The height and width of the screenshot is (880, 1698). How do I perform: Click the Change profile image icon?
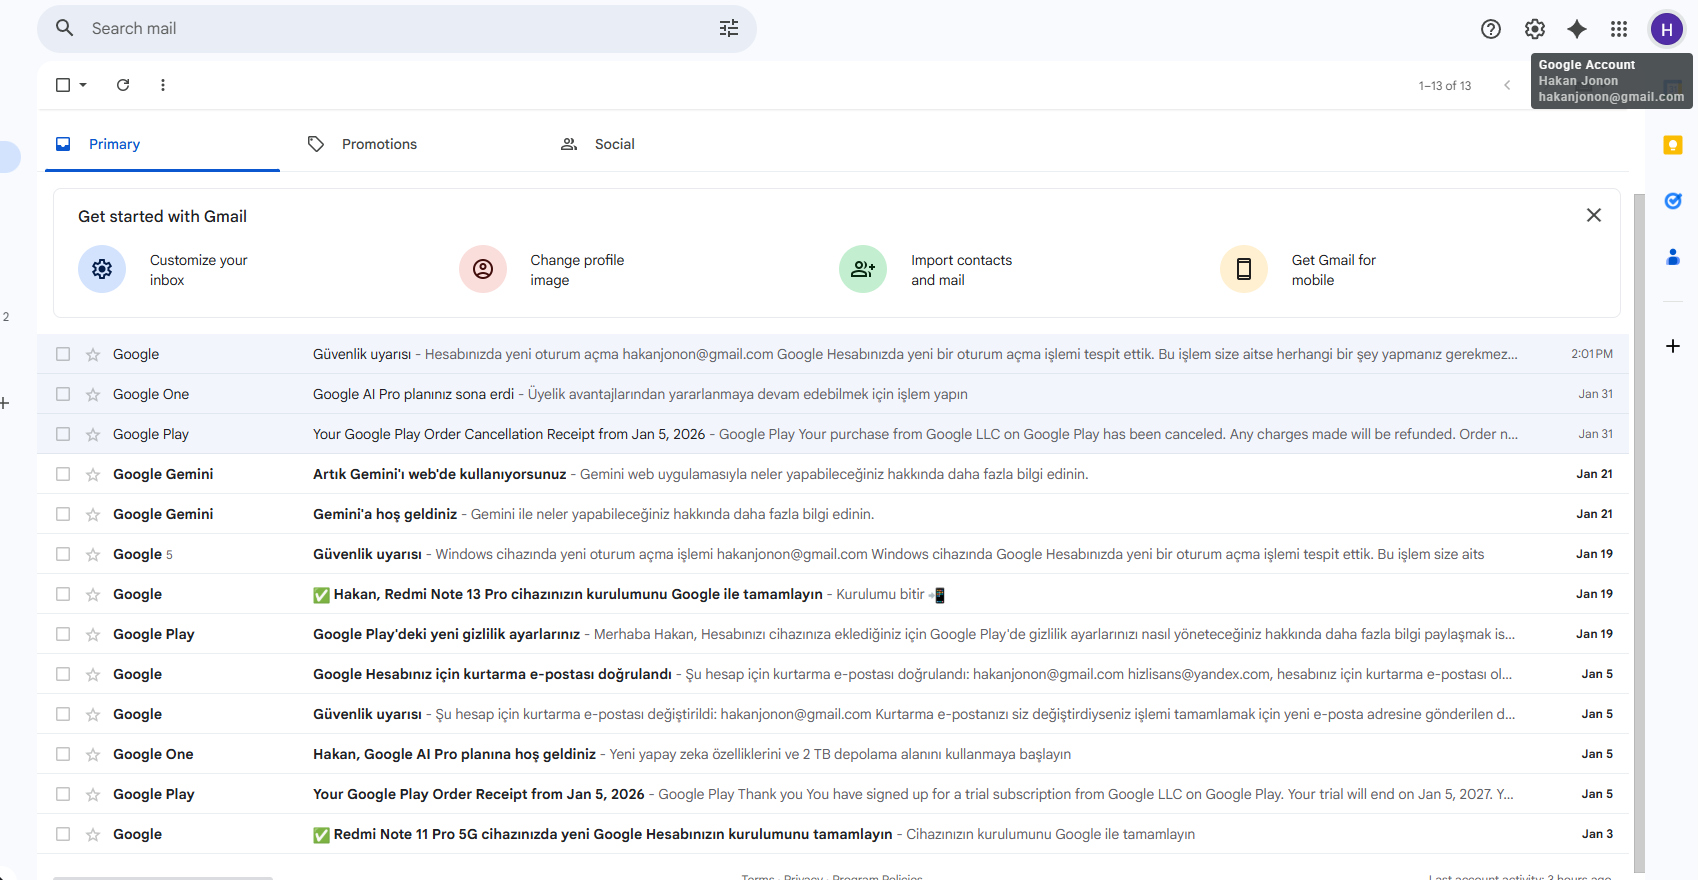(x=483, y=269)
